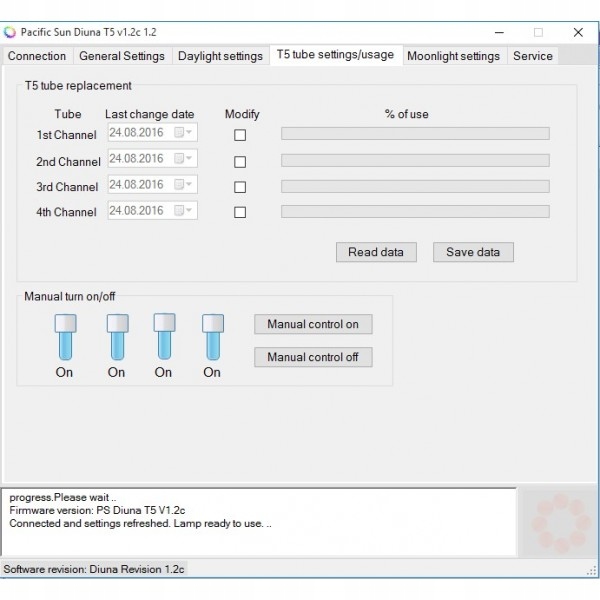Viewport: 600px width, 600px height.
Task: Open the Moonlight settings tab
Action: (x=453, y=56)
